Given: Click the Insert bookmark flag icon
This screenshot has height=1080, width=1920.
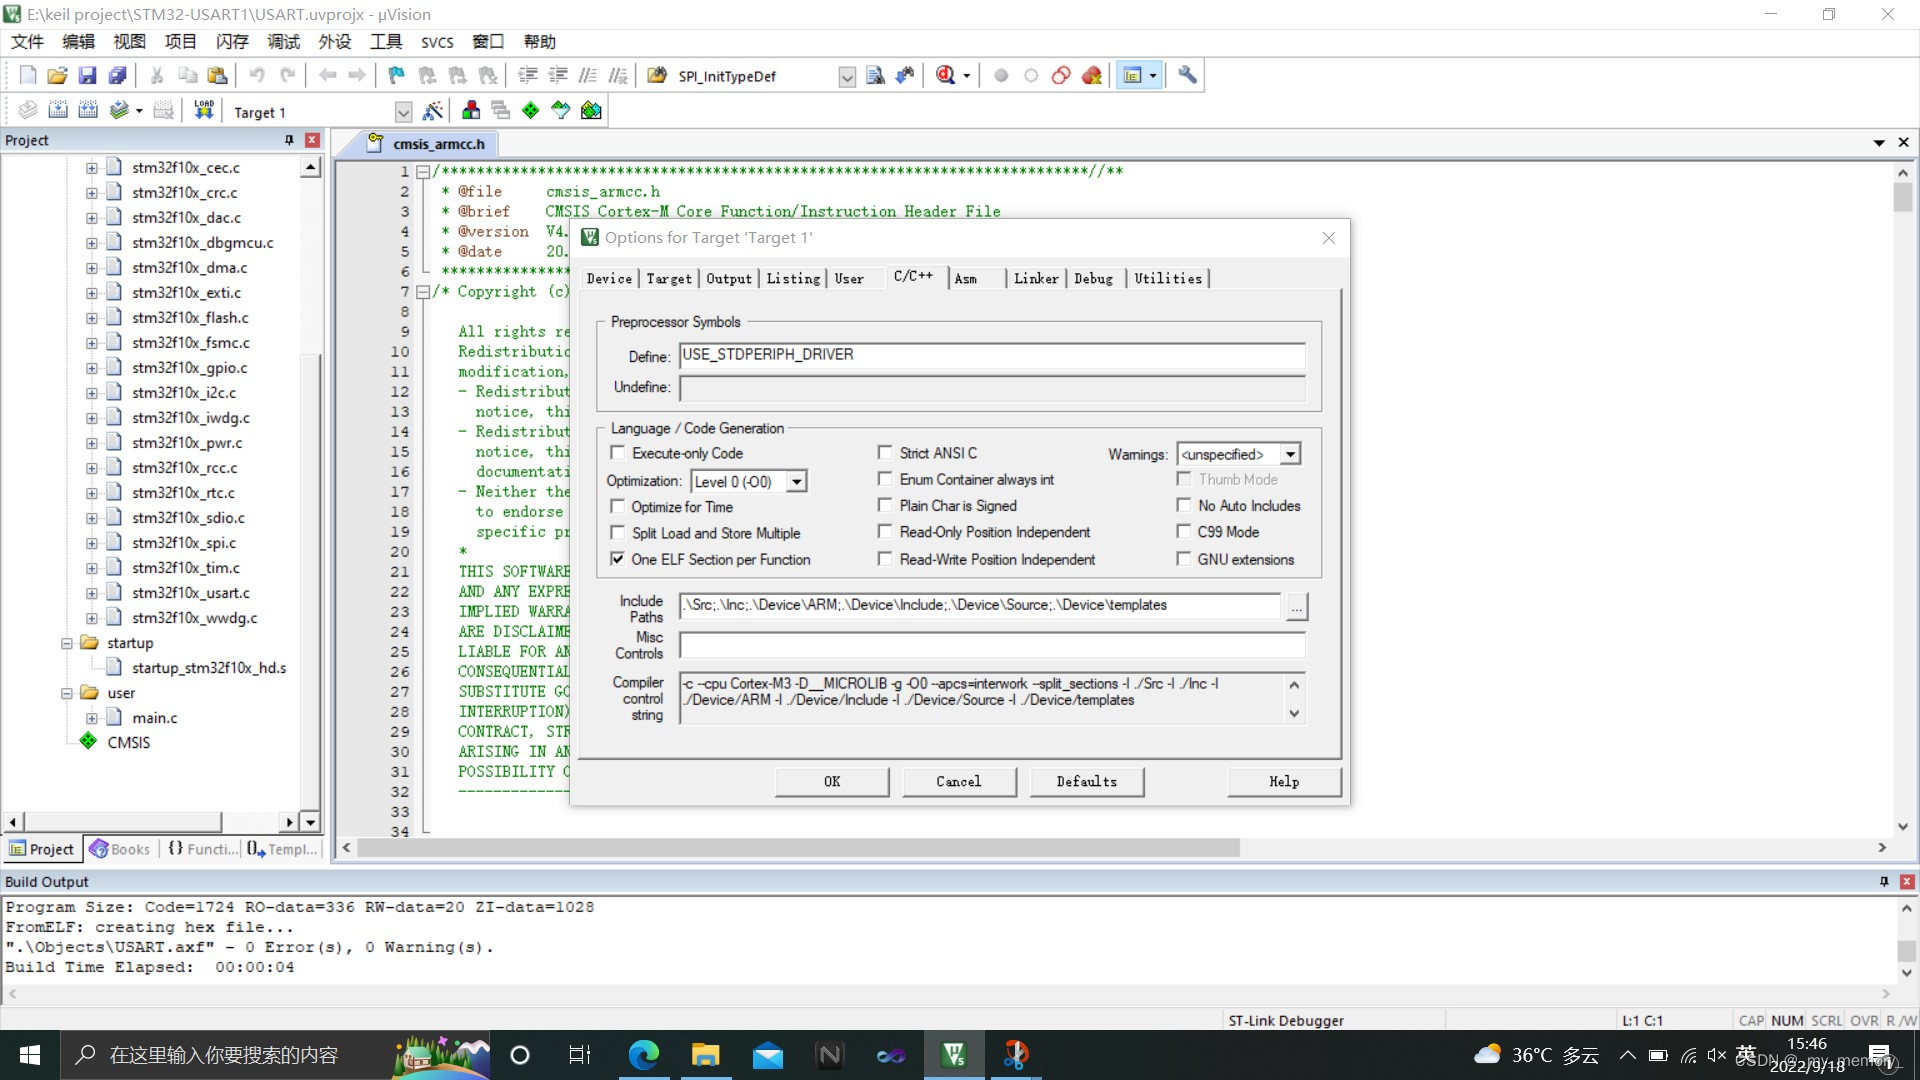Looking at the screenshot, I should (x=397, y=76).
